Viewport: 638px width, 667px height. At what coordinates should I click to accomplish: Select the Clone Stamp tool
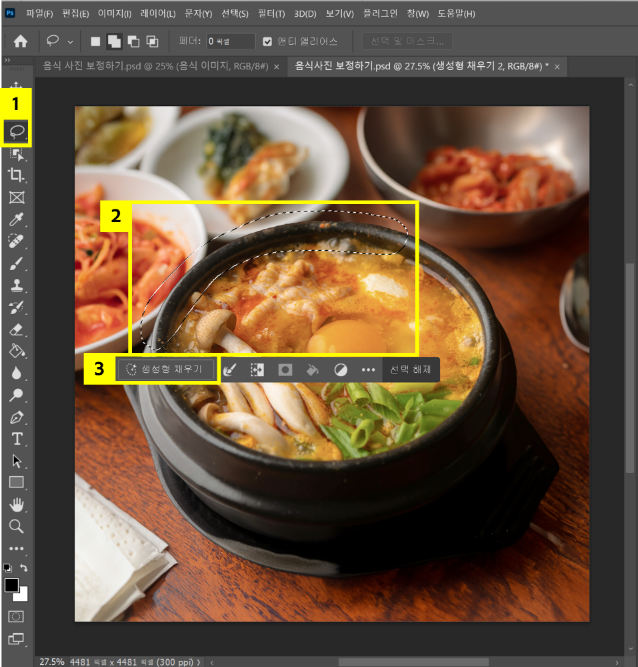pyautogui.click(x=17, y=285)
